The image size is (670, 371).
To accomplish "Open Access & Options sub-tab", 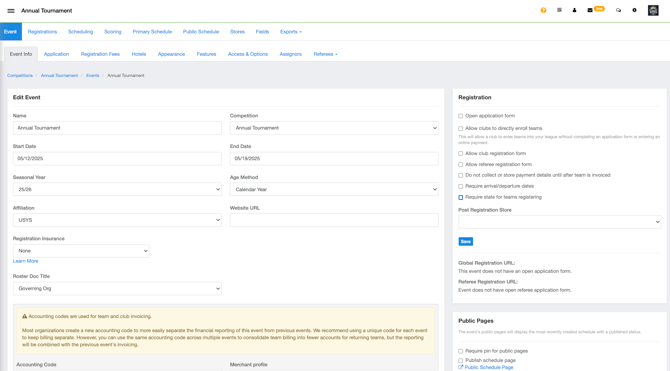I will [248, 54].
